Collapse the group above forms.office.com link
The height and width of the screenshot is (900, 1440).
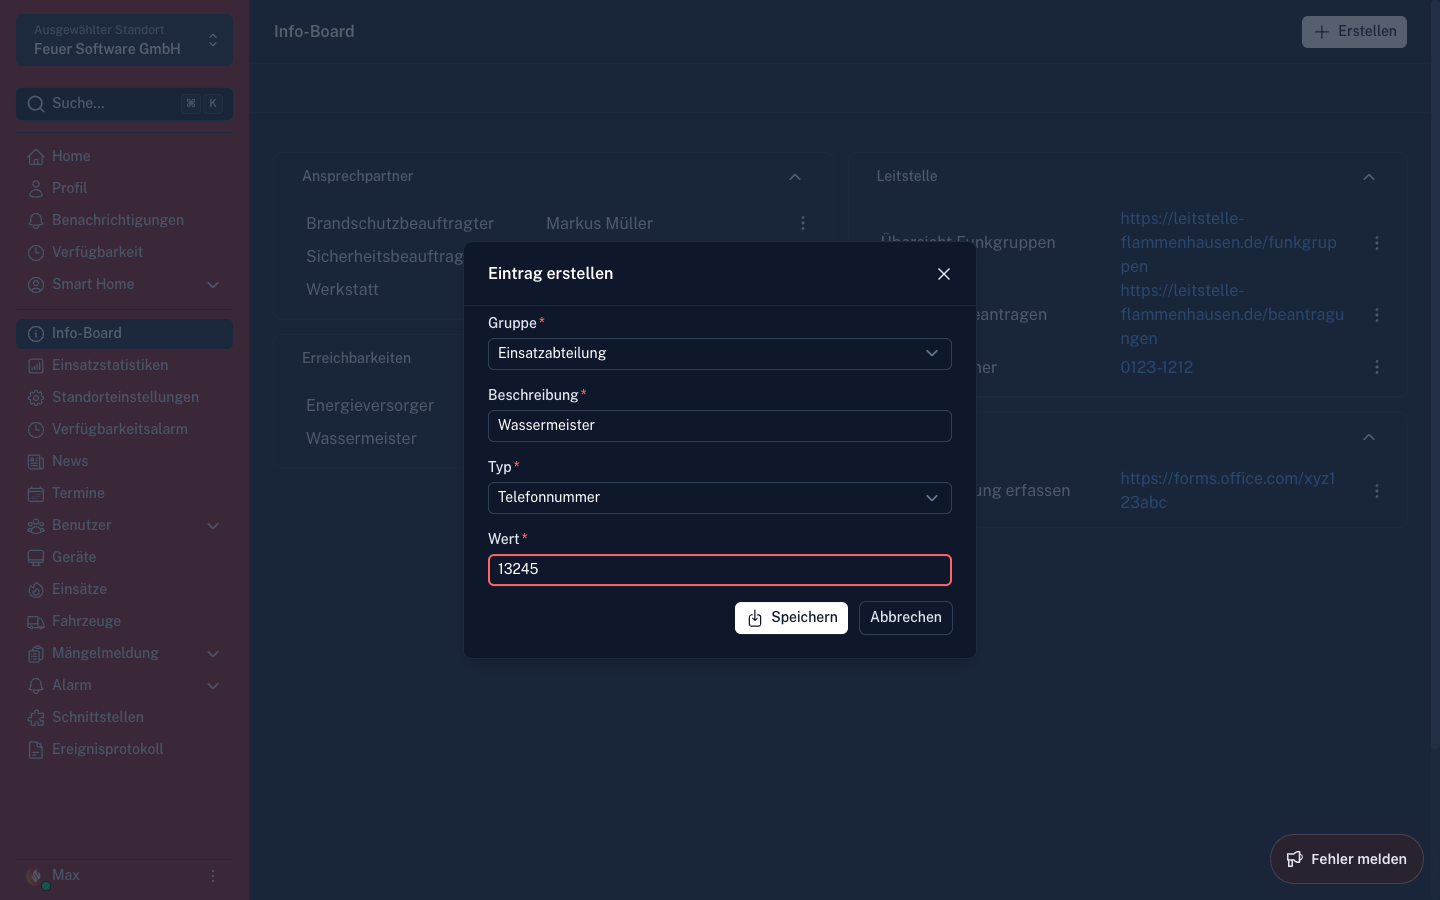click(1369, 437)
